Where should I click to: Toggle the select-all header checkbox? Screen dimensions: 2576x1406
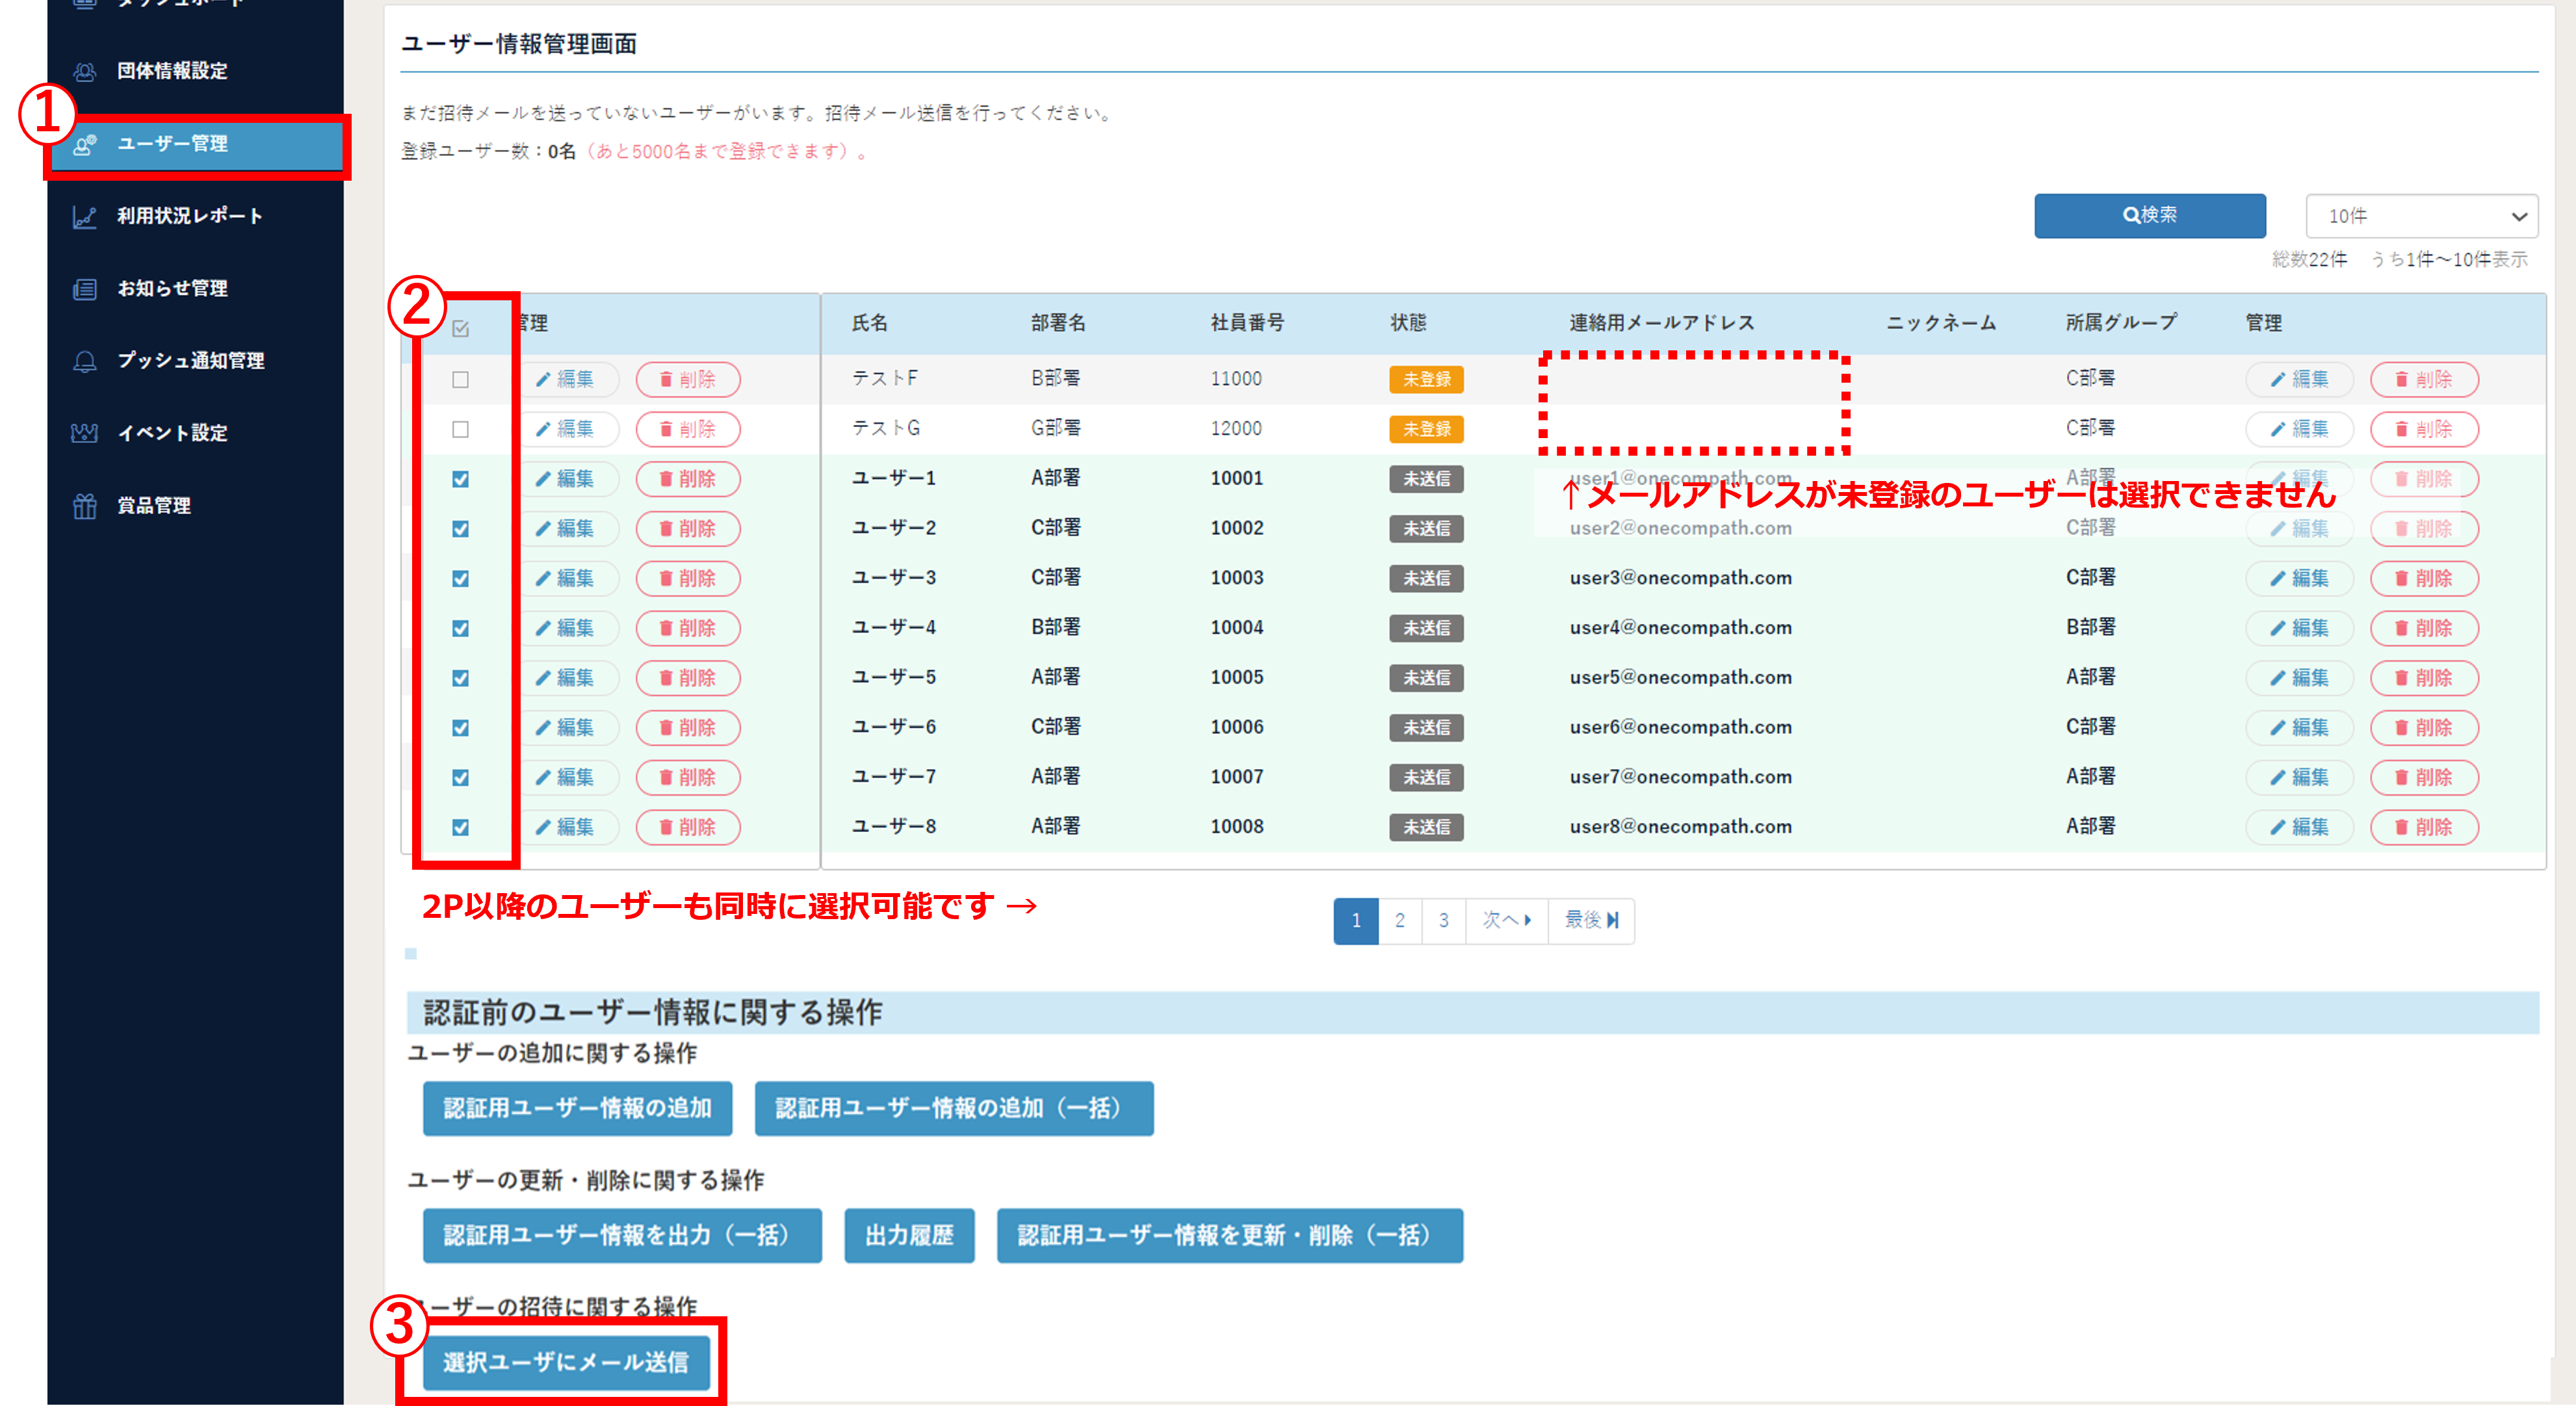tap(461, 328)
